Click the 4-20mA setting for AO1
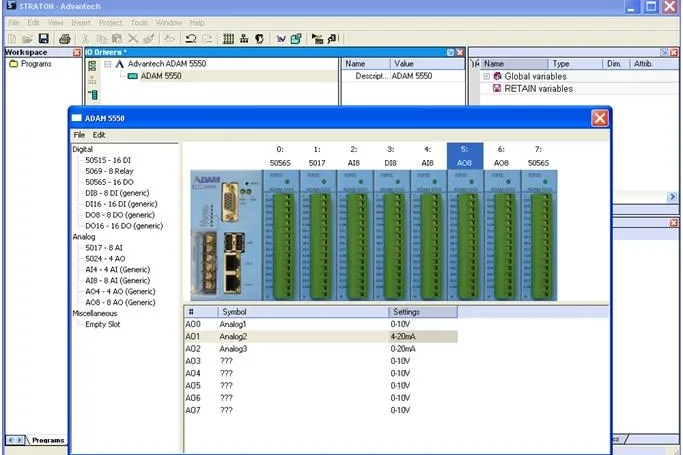 (423, 337)
